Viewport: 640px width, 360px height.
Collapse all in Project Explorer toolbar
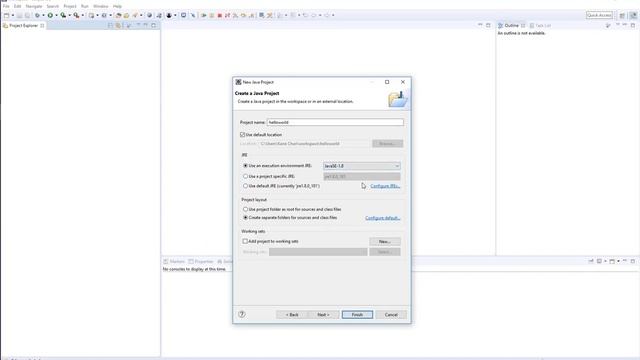pos(110,25)
